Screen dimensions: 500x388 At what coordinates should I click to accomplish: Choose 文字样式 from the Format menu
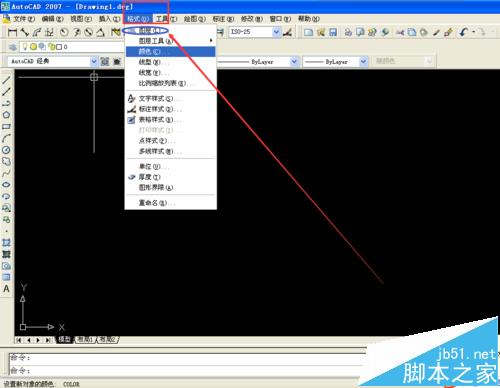170,99
